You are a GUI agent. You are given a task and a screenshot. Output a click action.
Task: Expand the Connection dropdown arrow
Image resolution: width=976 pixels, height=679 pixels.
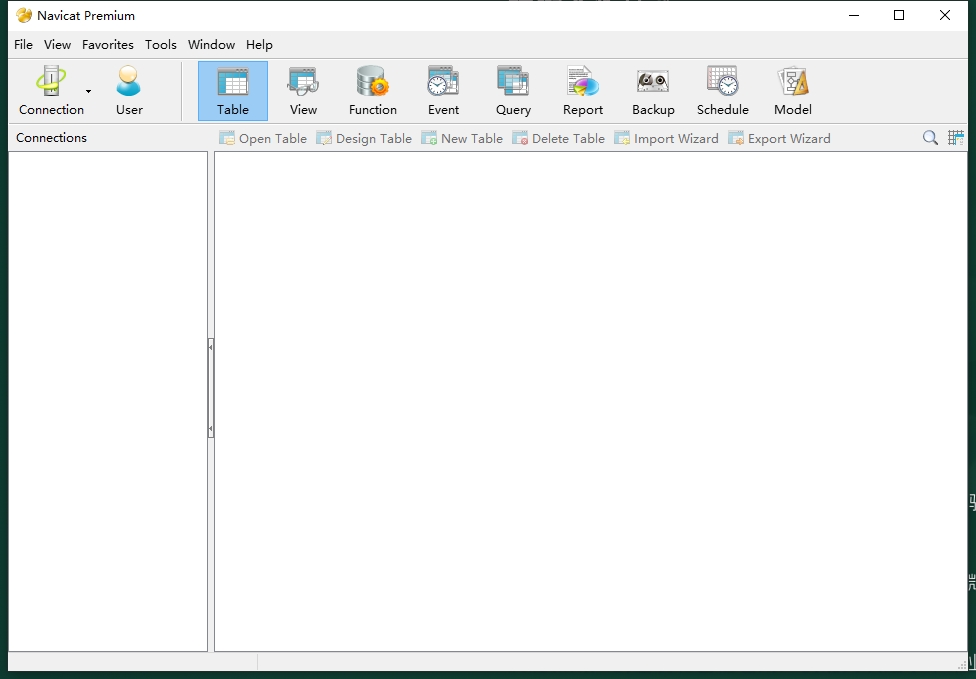point(88,91)
